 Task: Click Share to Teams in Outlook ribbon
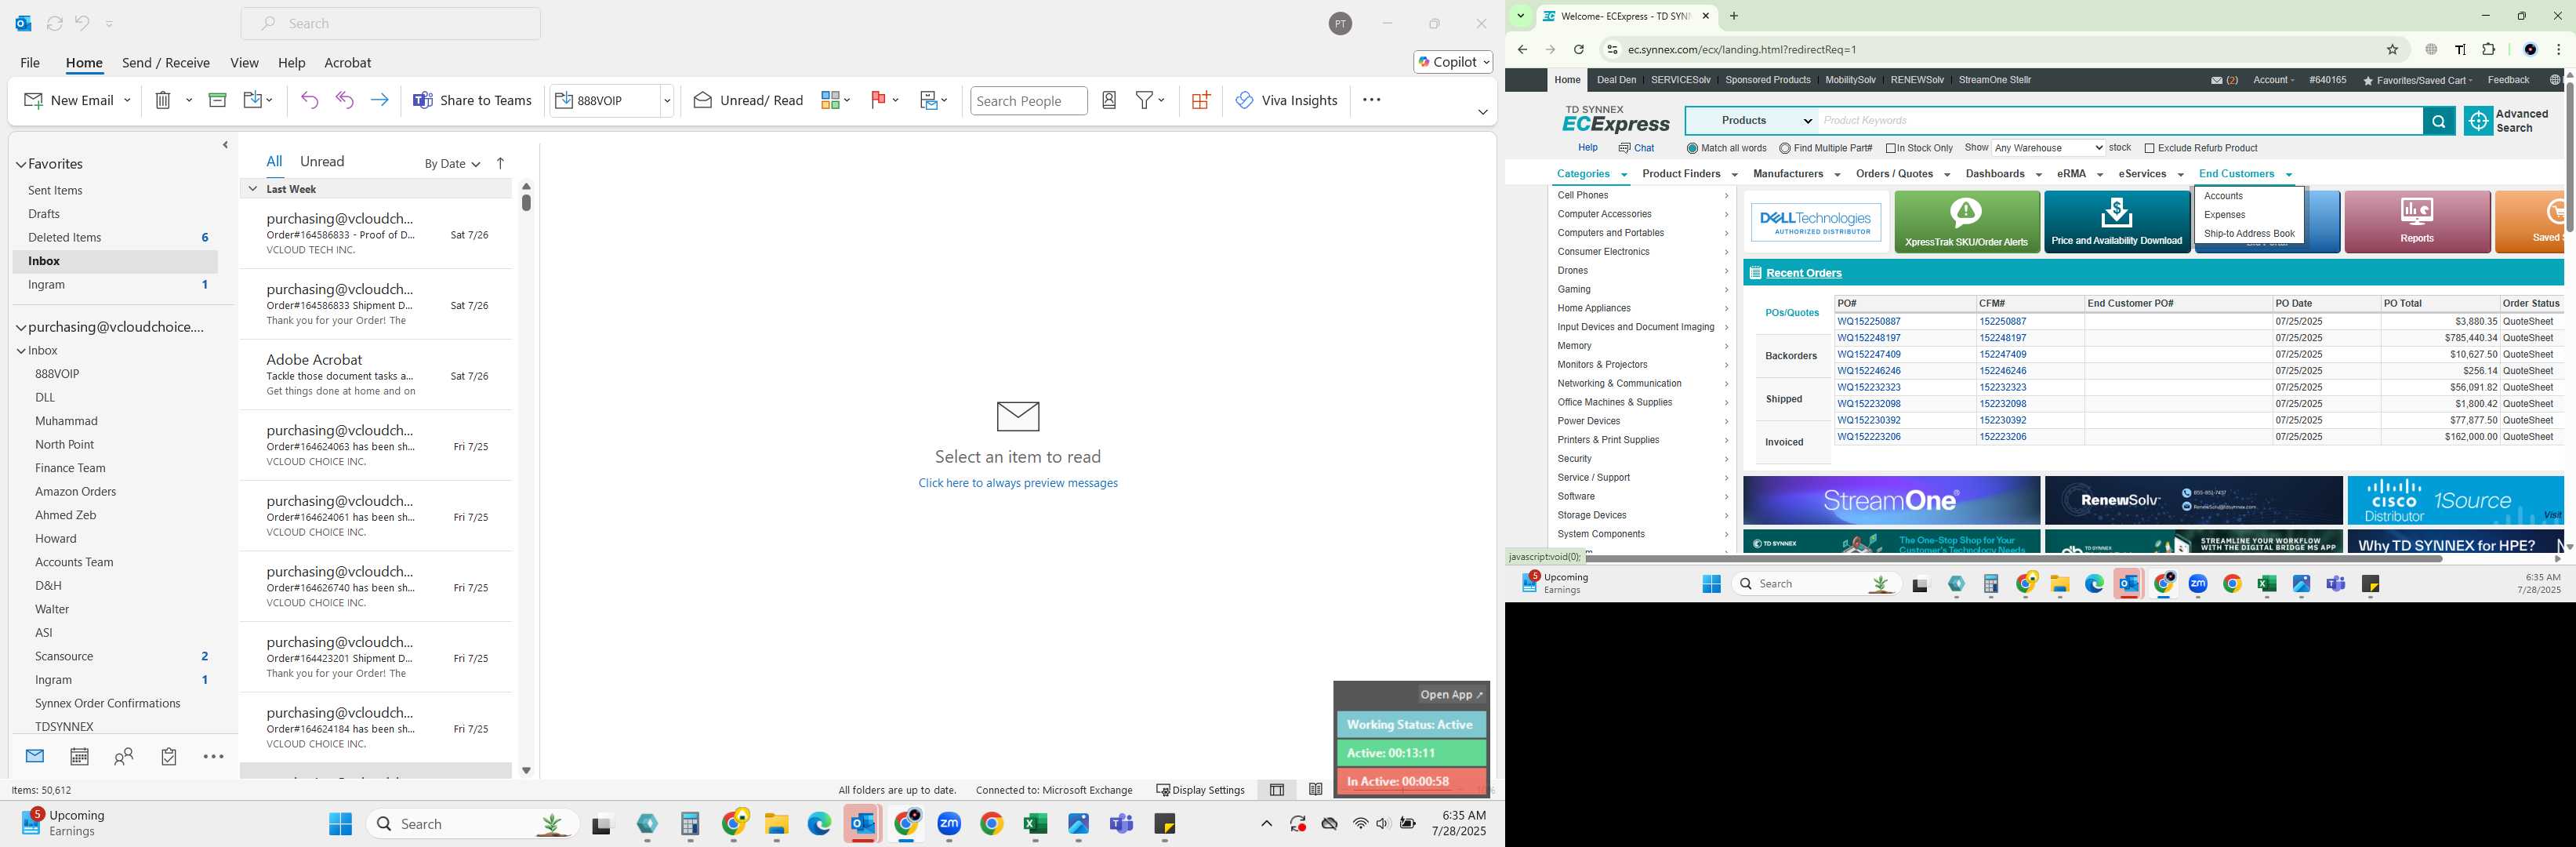click(x=472, y=100)
